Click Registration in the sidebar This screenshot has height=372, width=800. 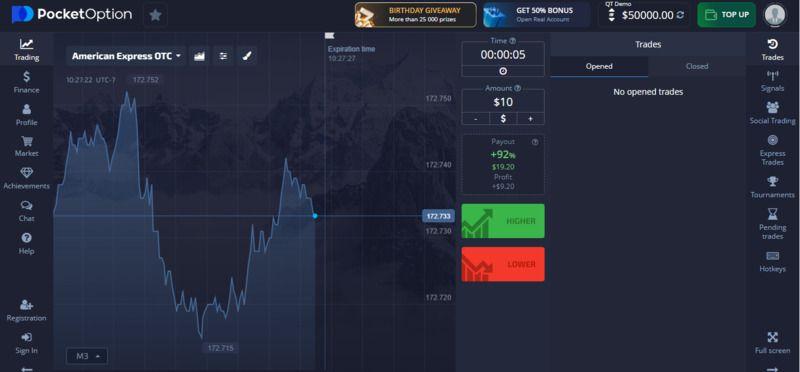click(x=27, y=311)
